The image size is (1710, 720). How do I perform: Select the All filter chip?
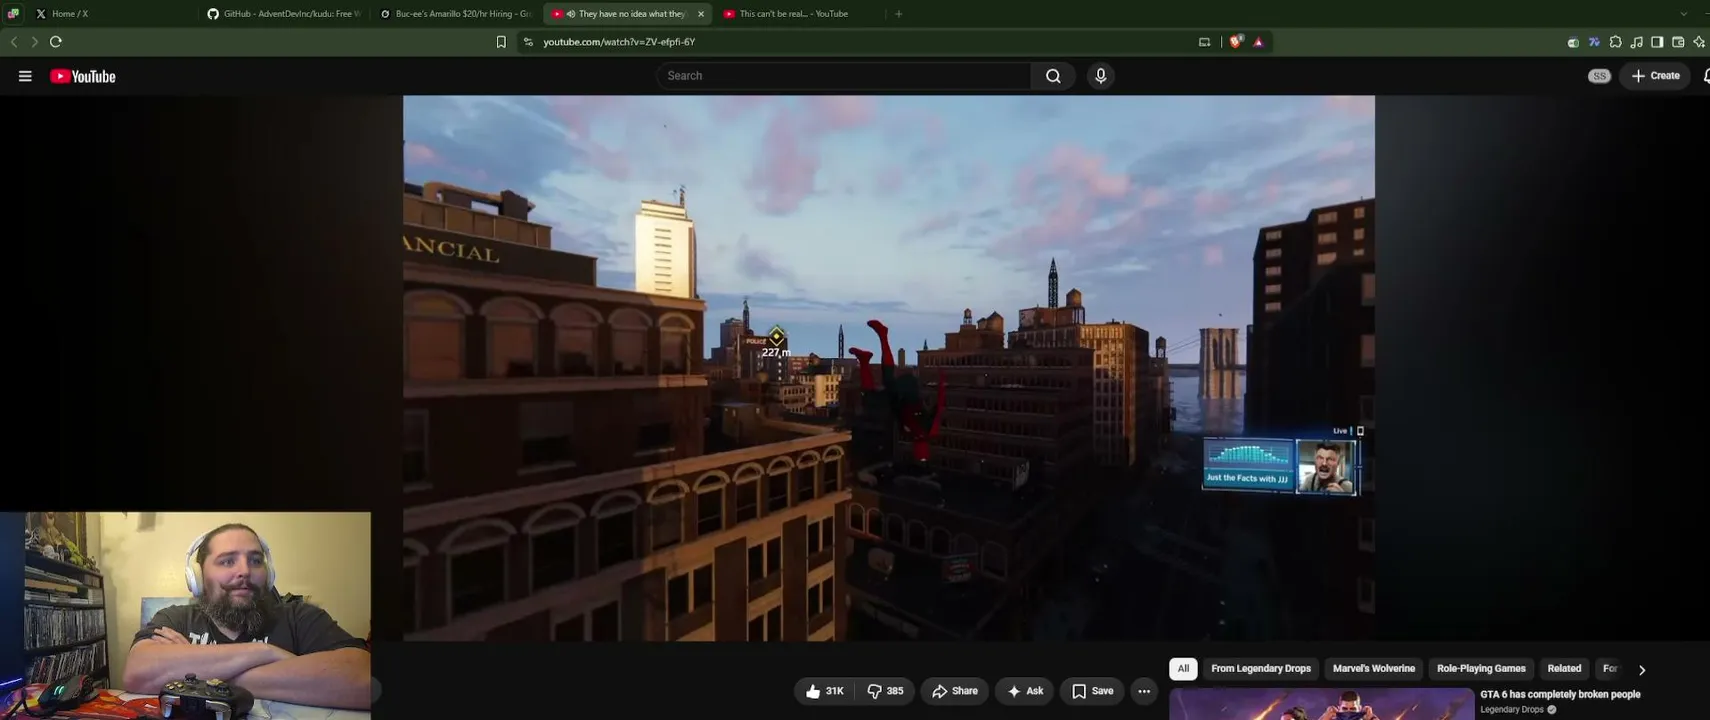tap(1183, 669)
